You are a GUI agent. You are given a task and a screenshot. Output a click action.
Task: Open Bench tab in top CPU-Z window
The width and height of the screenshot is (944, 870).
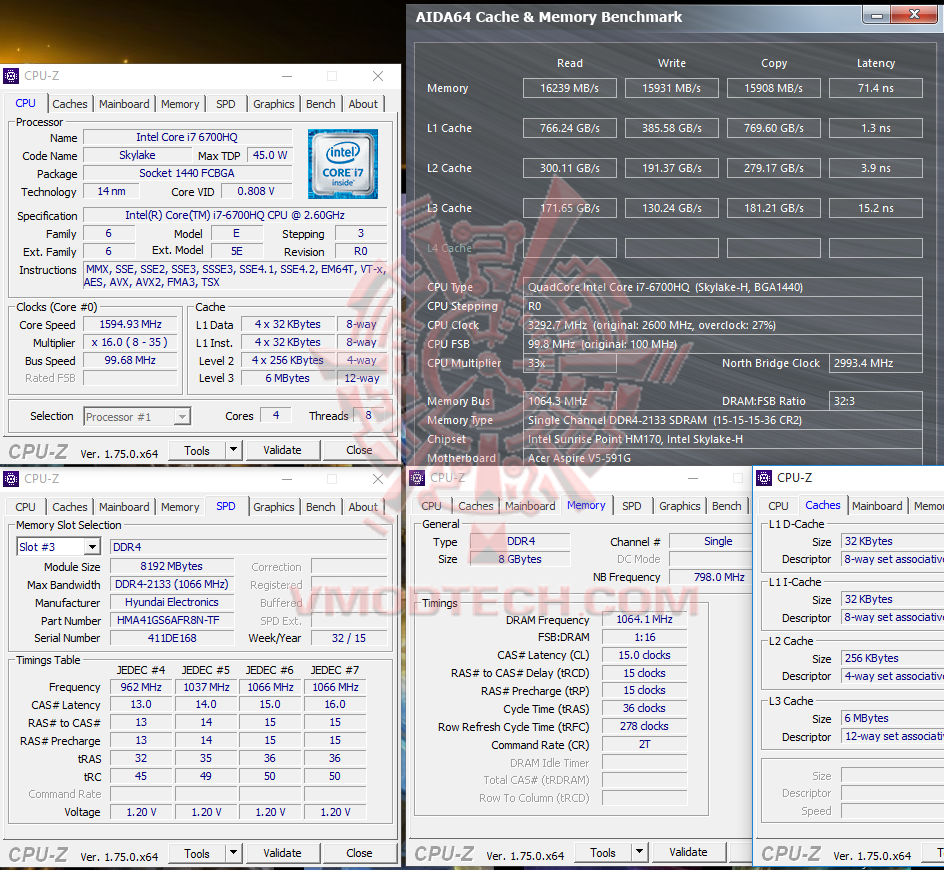(321, 104)
